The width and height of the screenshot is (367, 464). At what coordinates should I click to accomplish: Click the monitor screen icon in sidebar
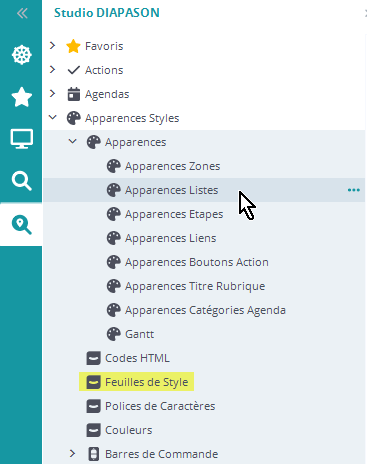tap(21, 139)
